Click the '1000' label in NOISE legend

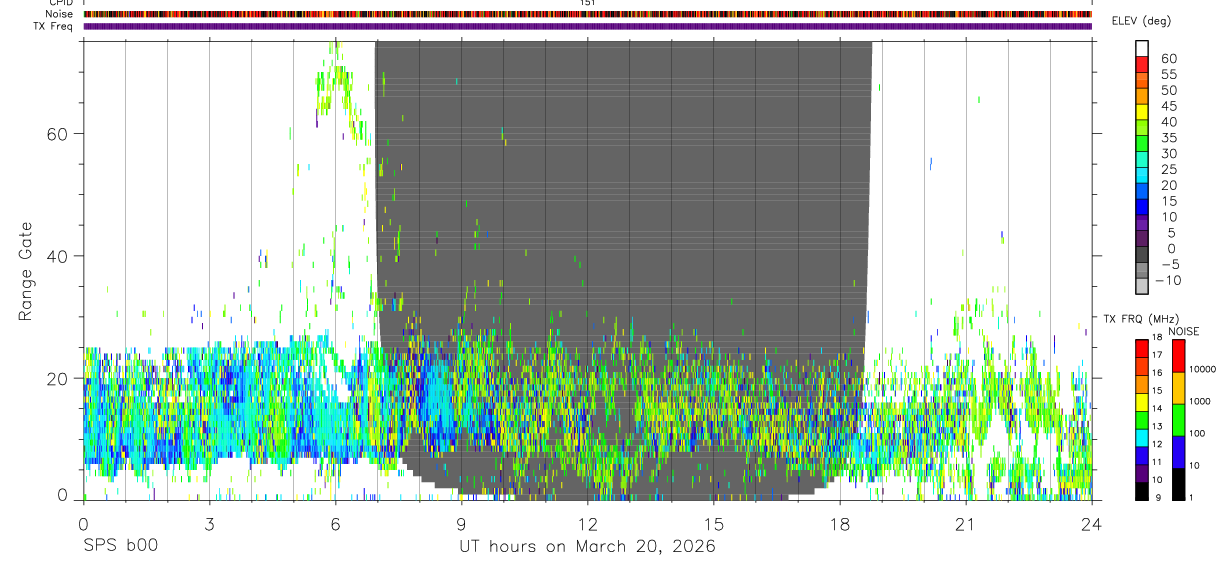coord(1200,401)
